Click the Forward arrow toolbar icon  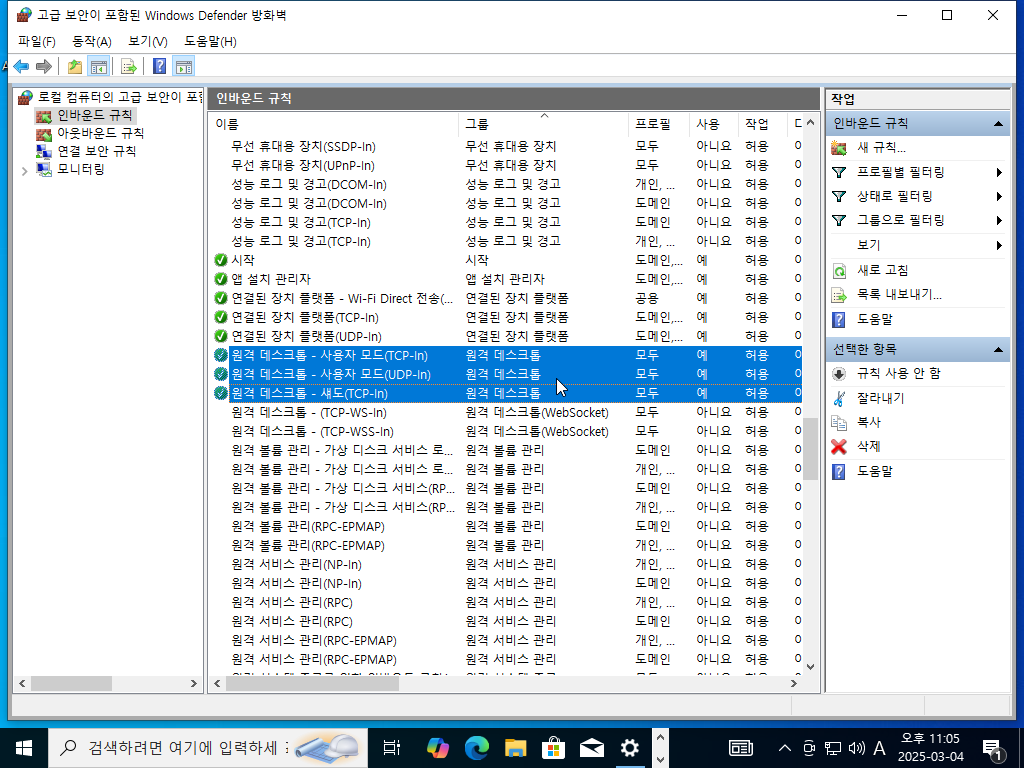coord(43,67)
